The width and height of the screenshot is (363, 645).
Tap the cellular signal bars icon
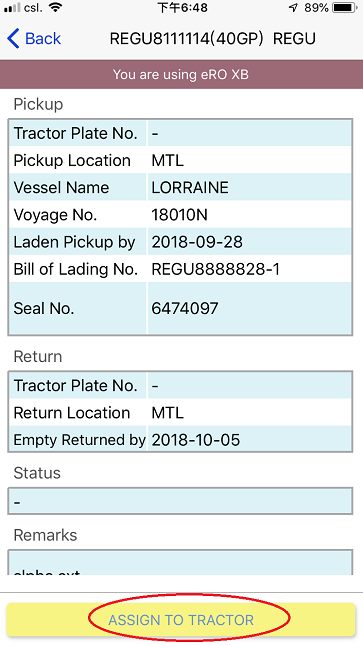click(12, 8)
